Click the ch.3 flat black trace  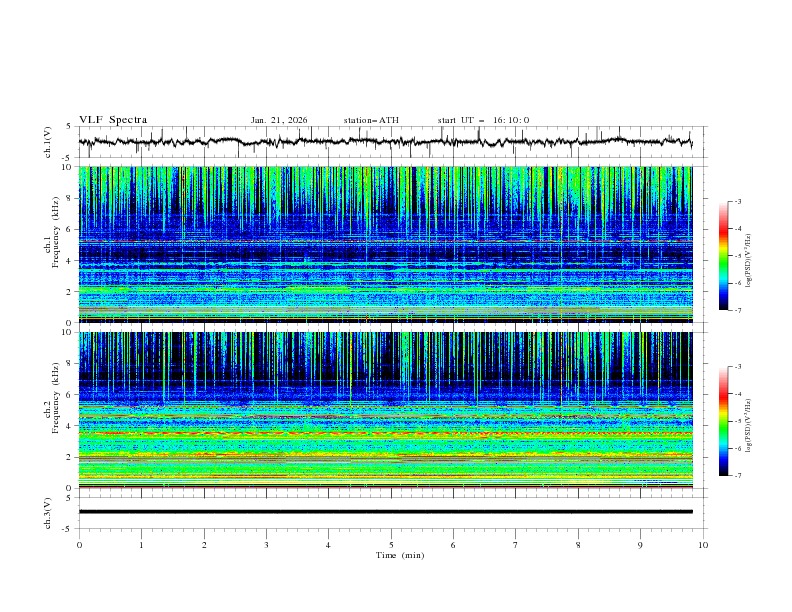click(386, 512)
